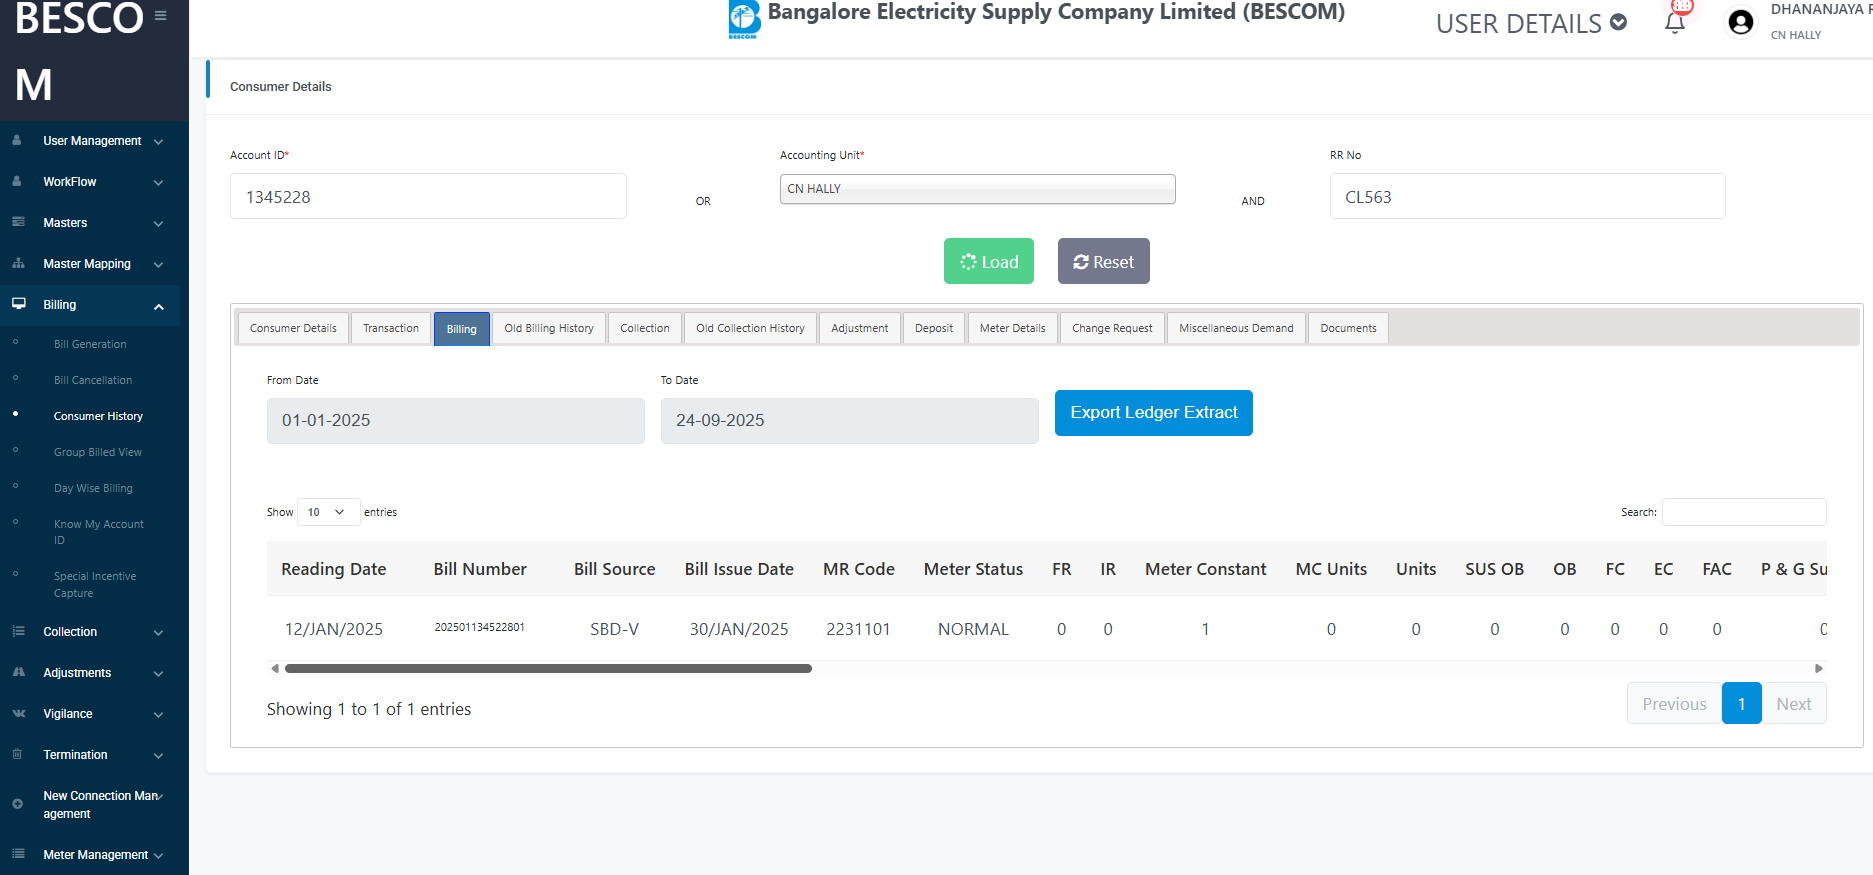1873x875 pixels.
Task: Click the New Connection Management plus icon
Action: [x=17, y=804]
